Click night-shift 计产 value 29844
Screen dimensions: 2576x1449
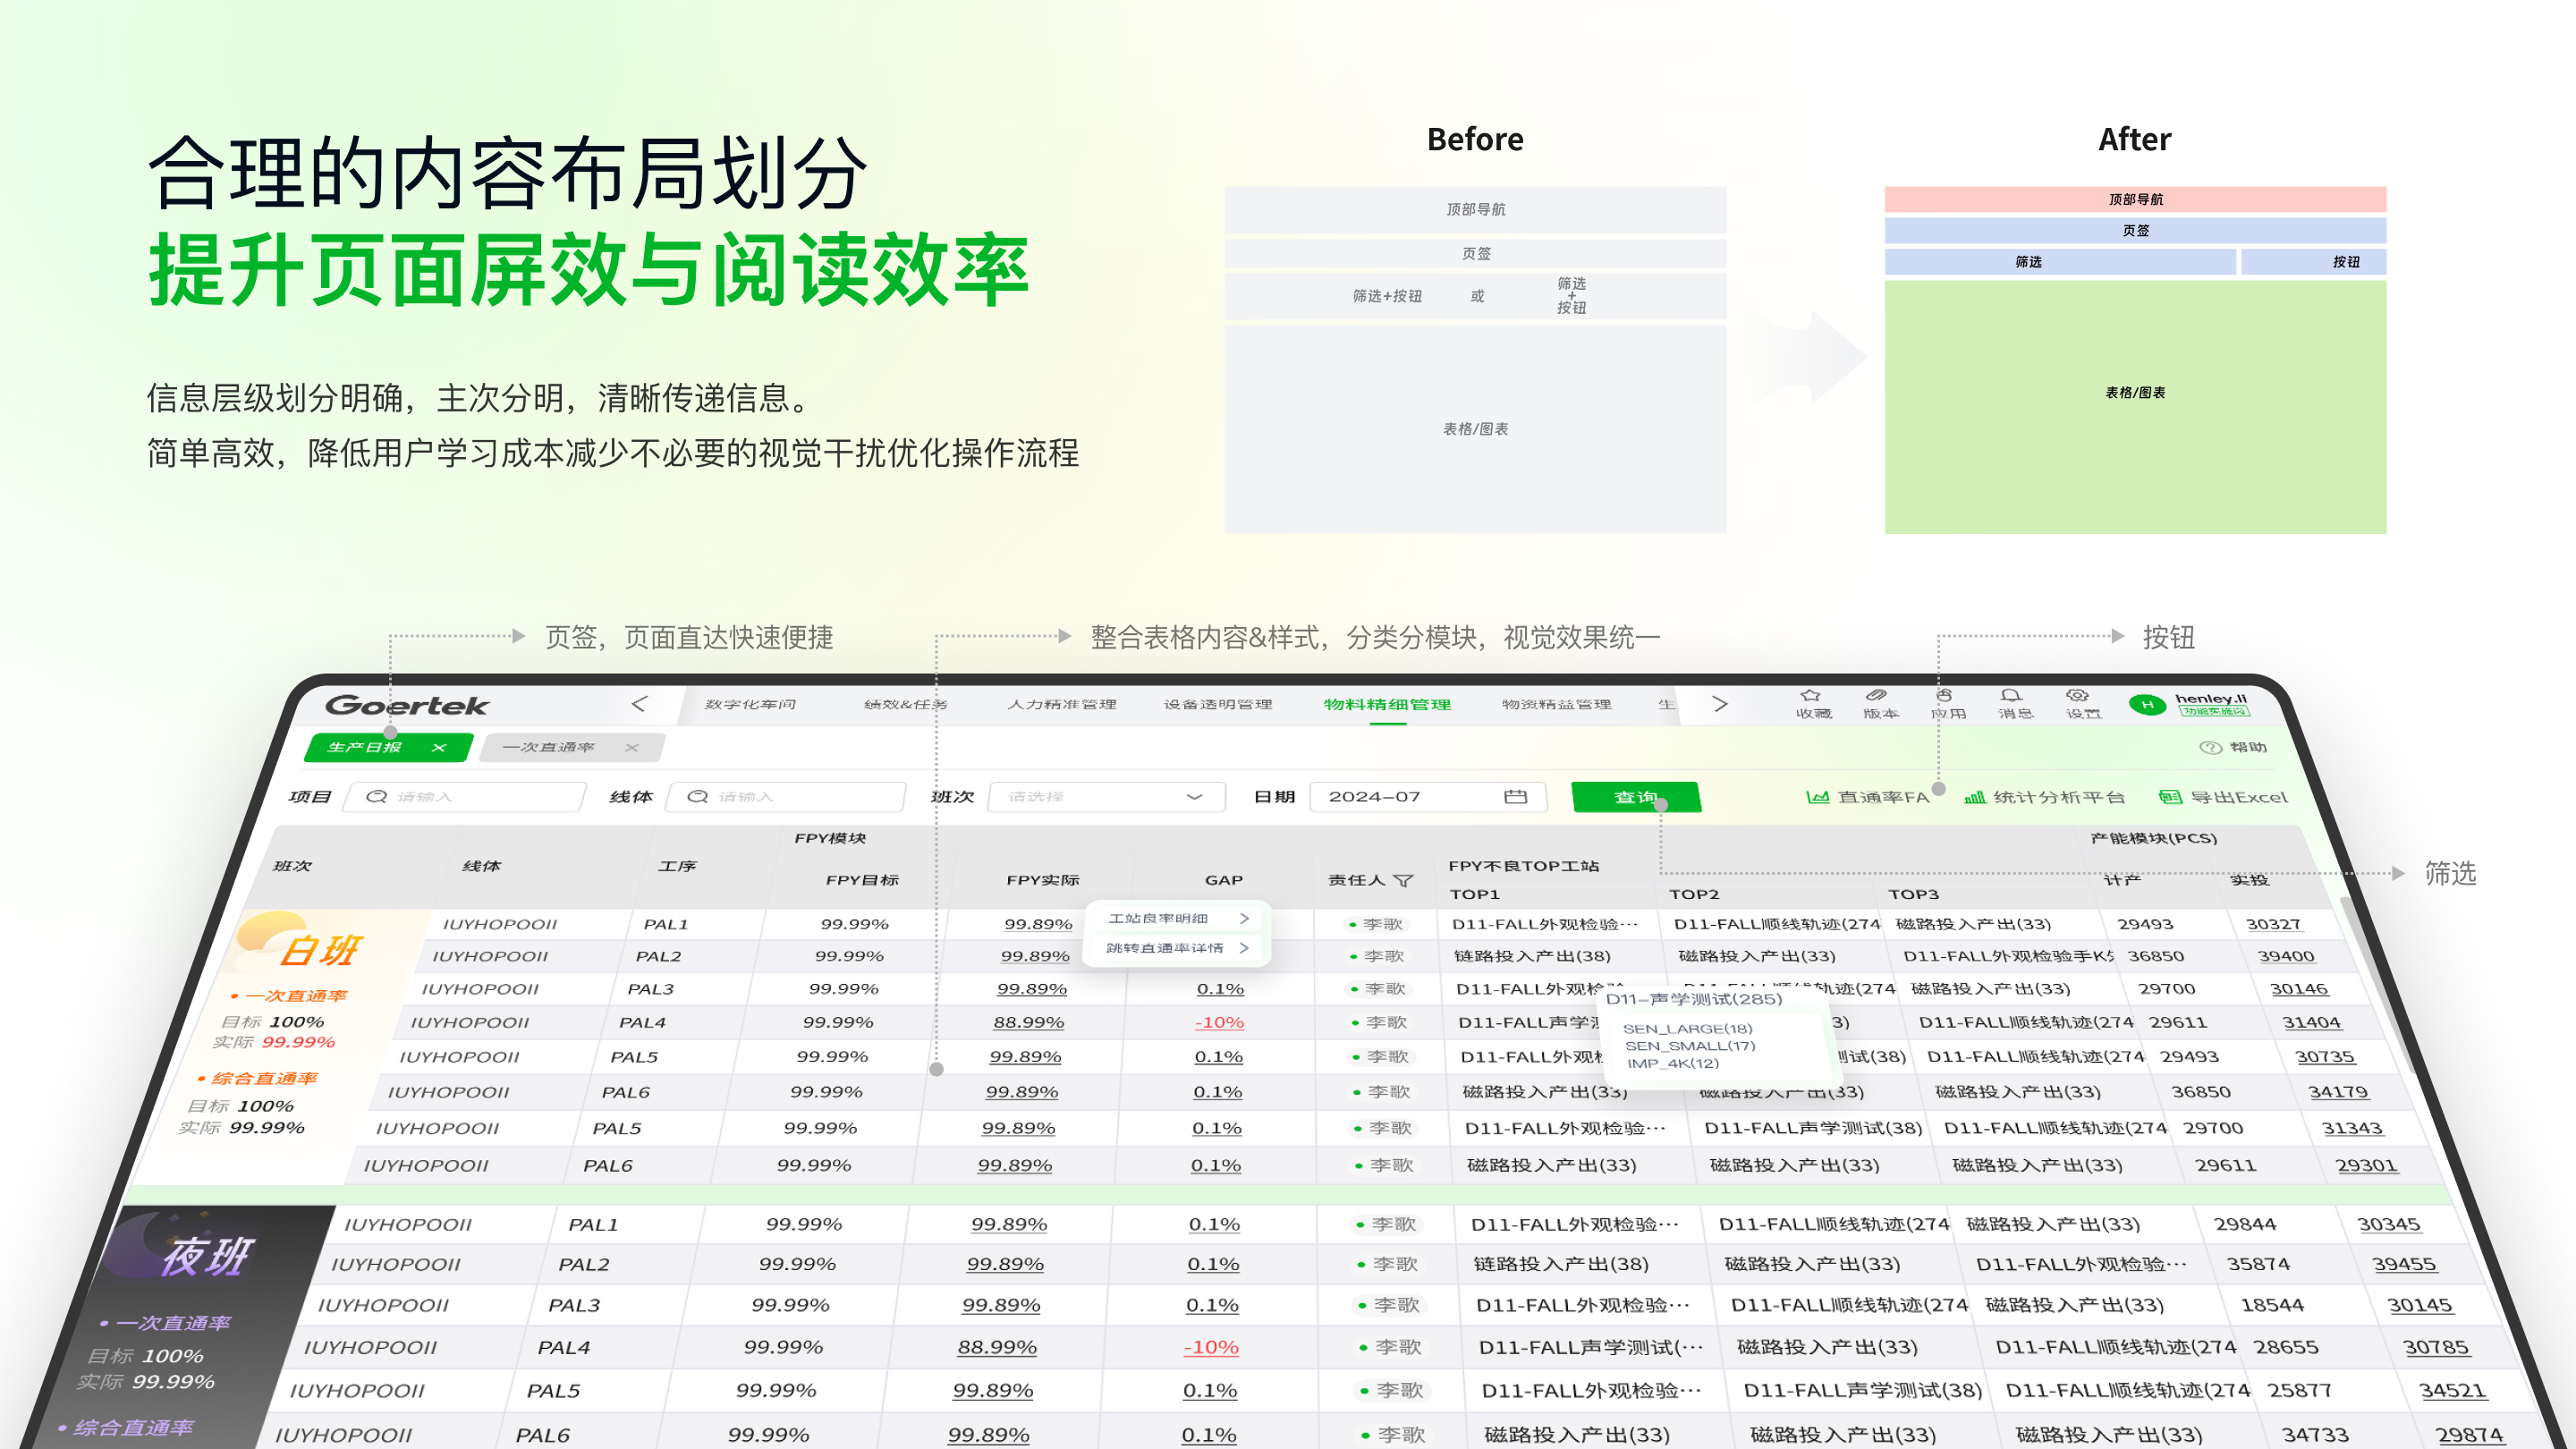(x=2245, y=1224)
